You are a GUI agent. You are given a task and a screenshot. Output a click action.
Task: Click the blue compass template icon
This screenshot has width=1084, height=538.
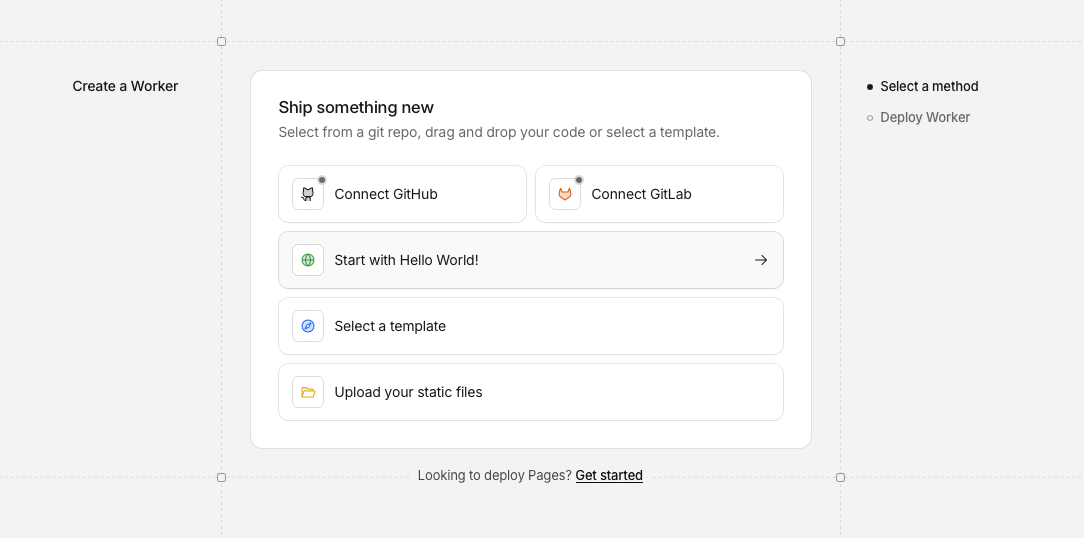[308, 326]
